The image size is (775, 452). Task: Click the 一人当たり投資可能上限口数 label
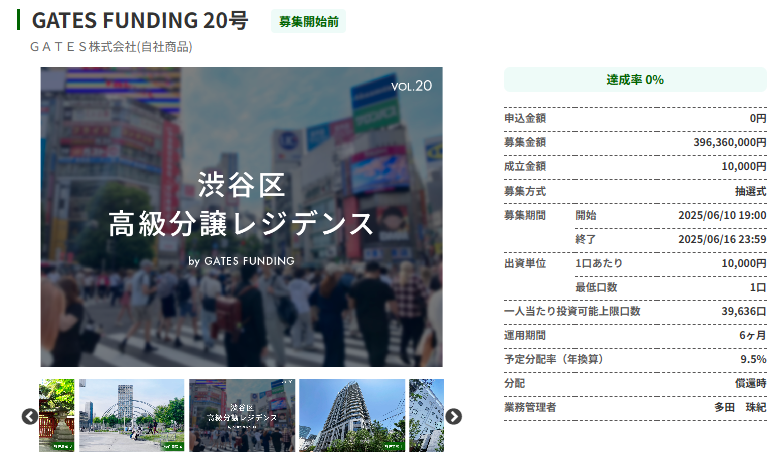(x=572, y=312)
